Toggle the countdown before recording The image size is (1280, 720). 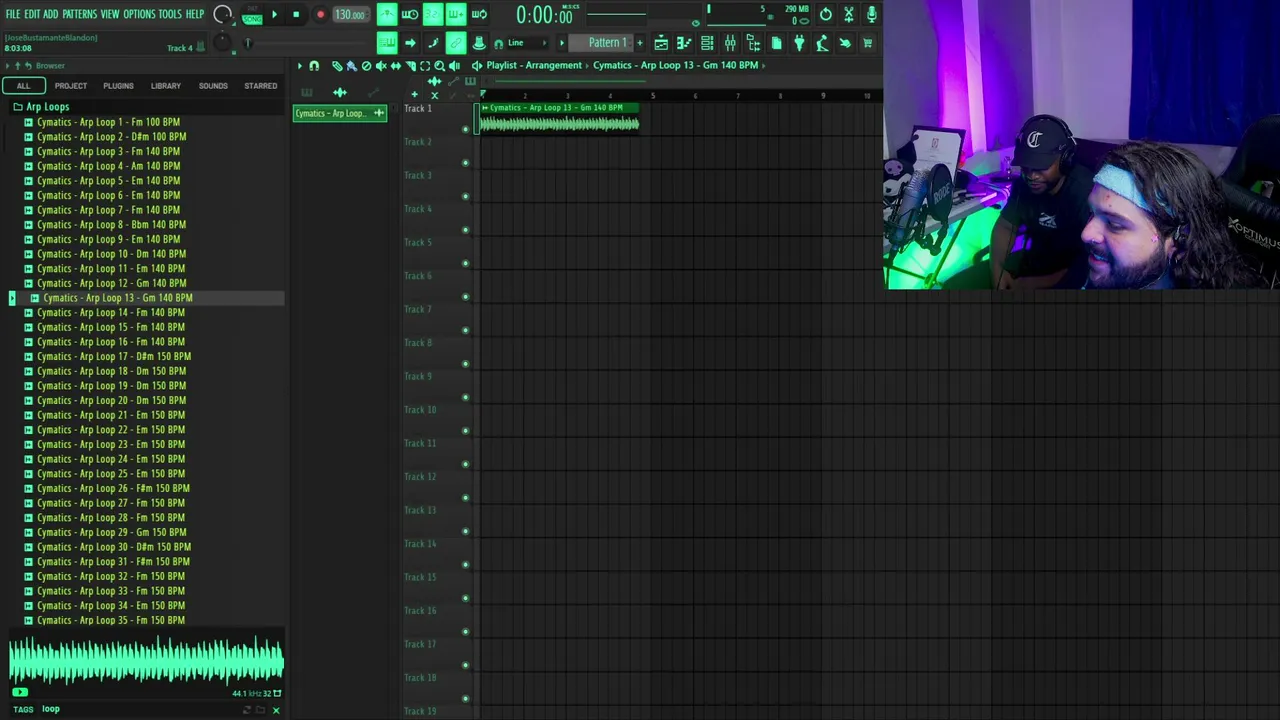433,14
